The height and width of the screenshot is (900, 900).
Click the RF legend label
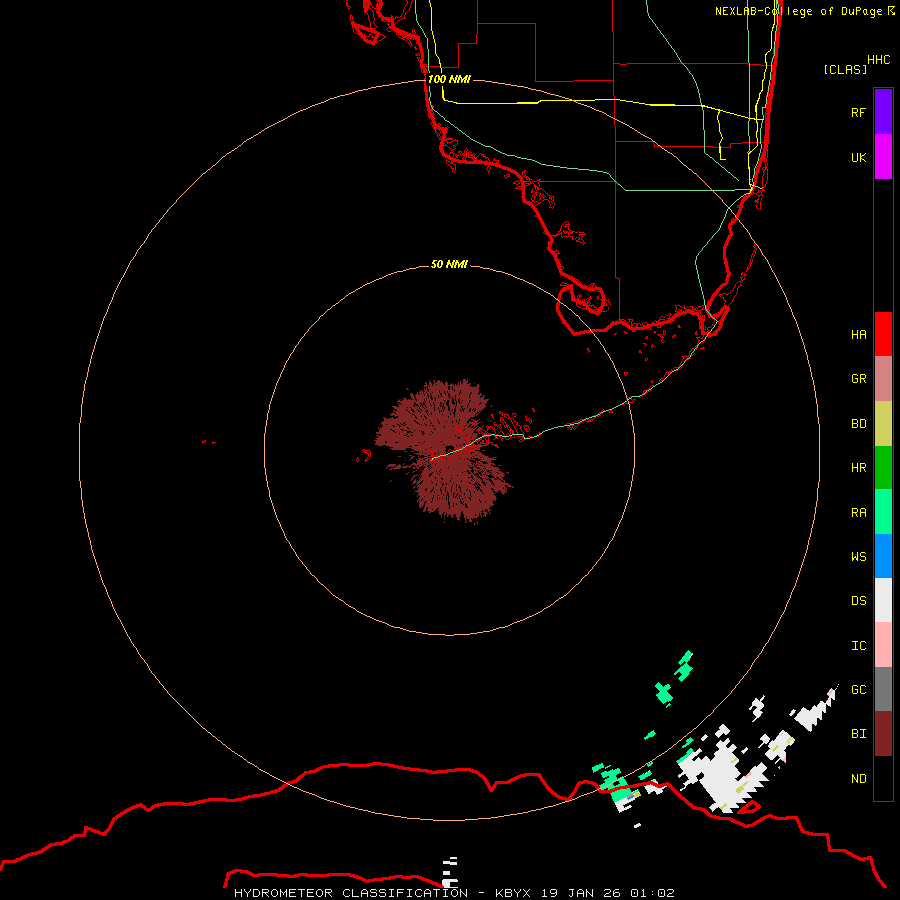[x=858, y=112]
